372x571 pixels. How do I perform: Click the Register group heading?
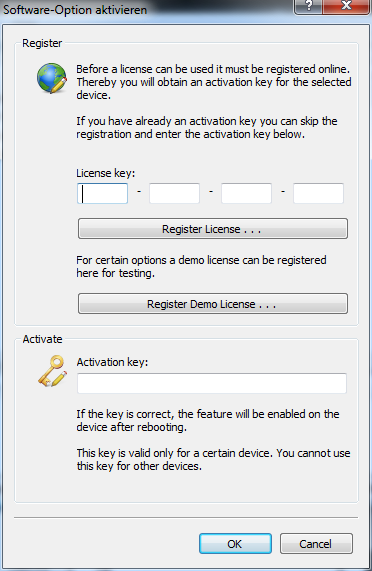pos(42,43)
